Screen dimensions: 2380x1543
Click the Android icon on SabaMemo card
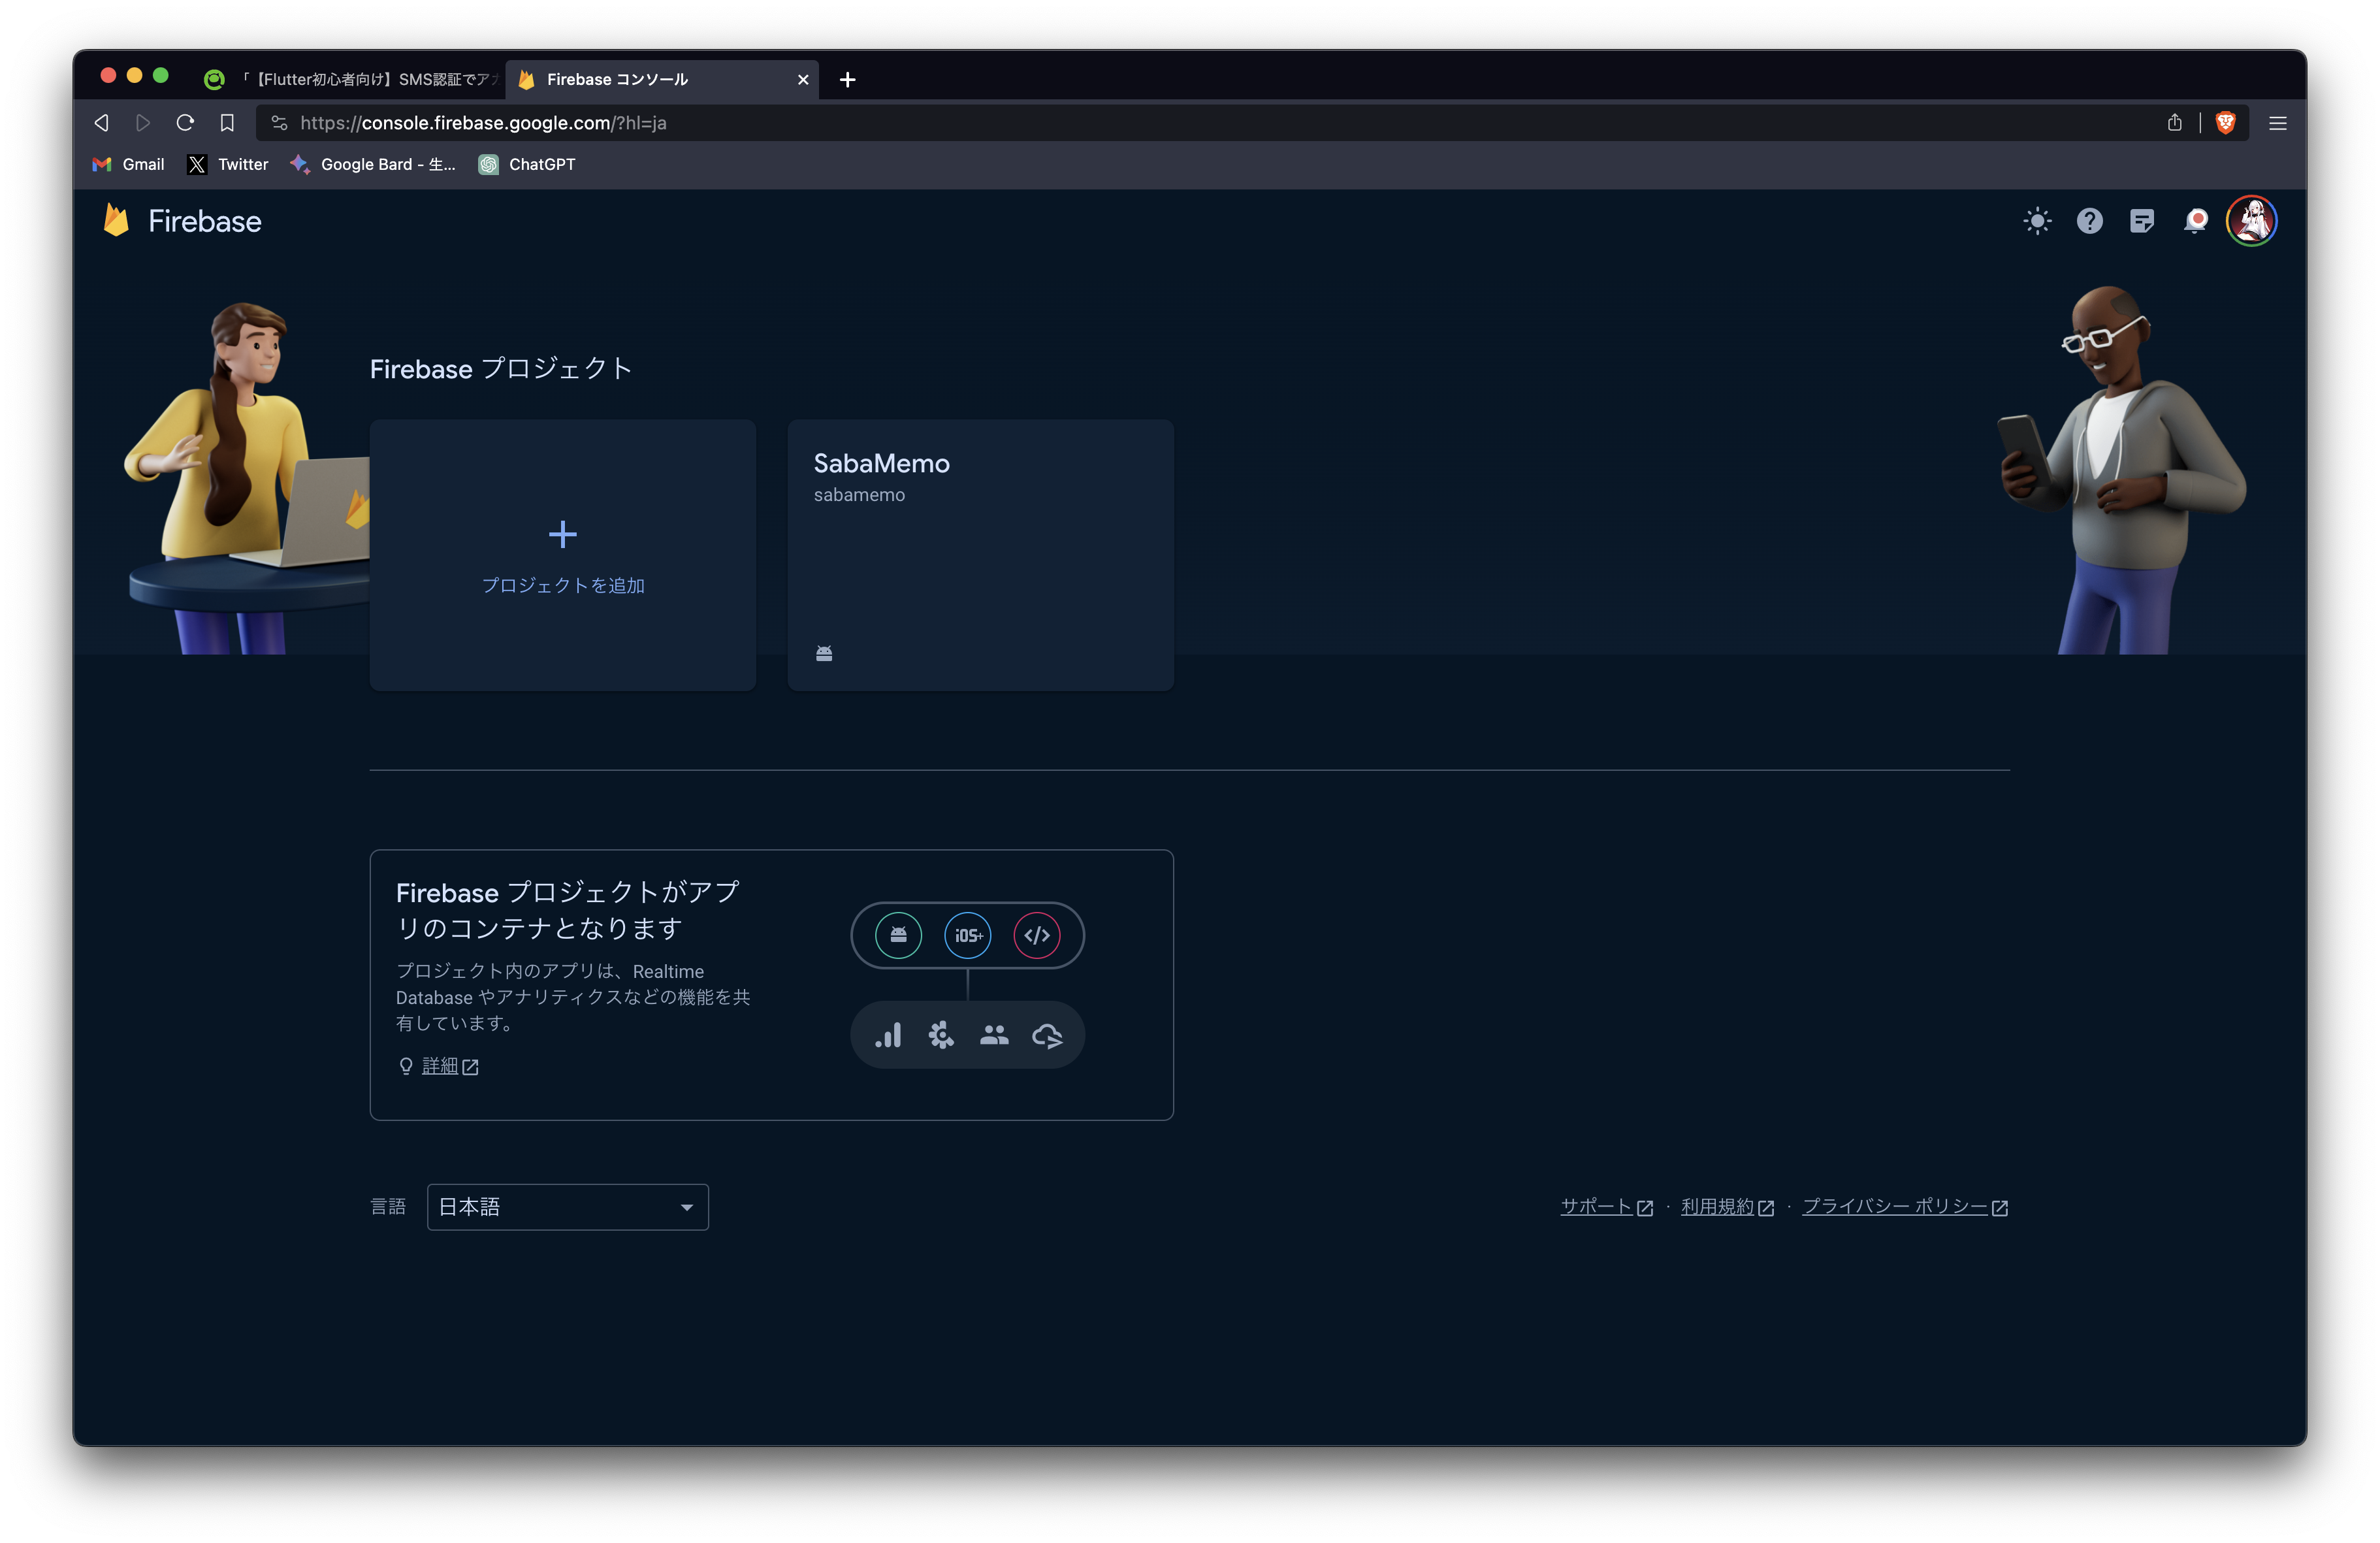pyautogui.click(x=824, y=652)
